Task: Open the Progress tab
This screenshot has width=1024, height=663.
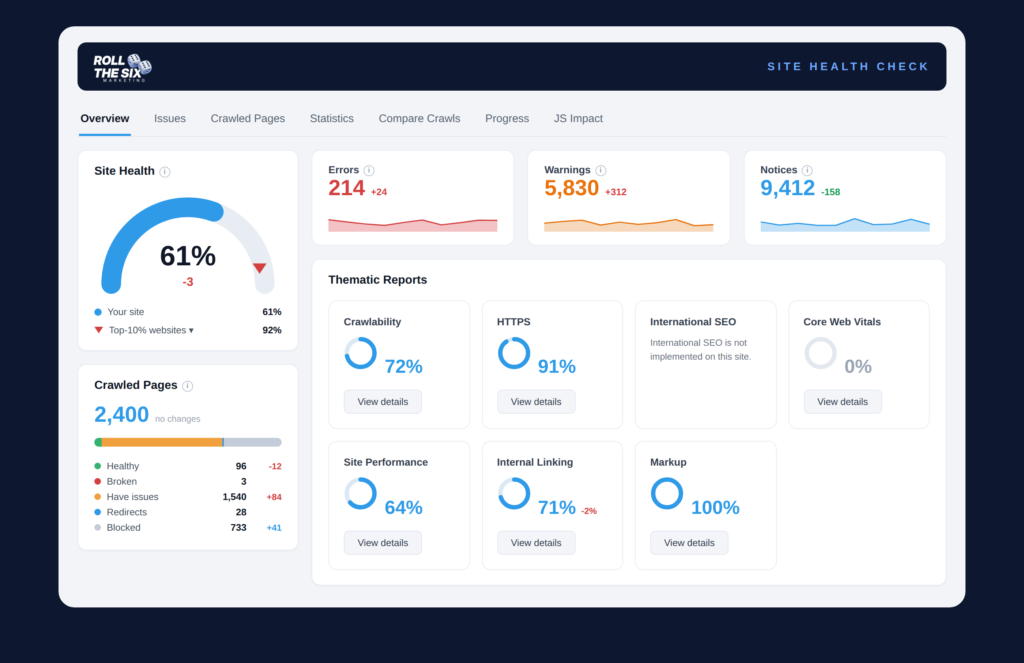Action: (x=507, y=119)
